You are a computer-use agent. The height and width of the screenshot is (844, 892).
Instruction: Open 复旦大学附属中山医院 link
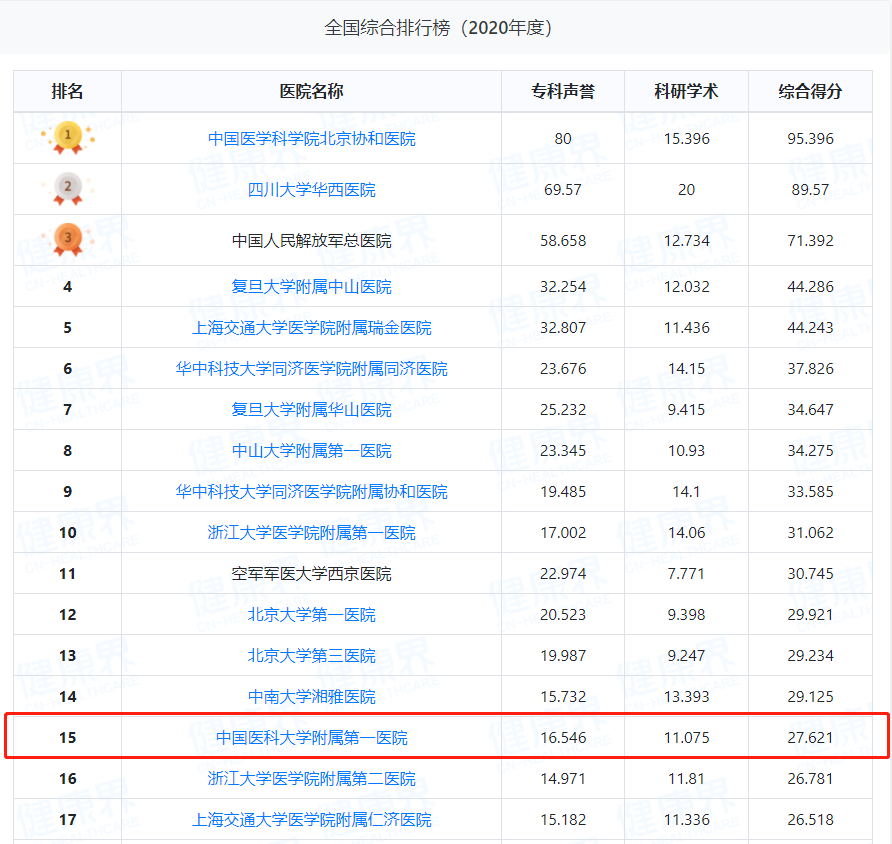pyautogui.click(x=311, y=287)
